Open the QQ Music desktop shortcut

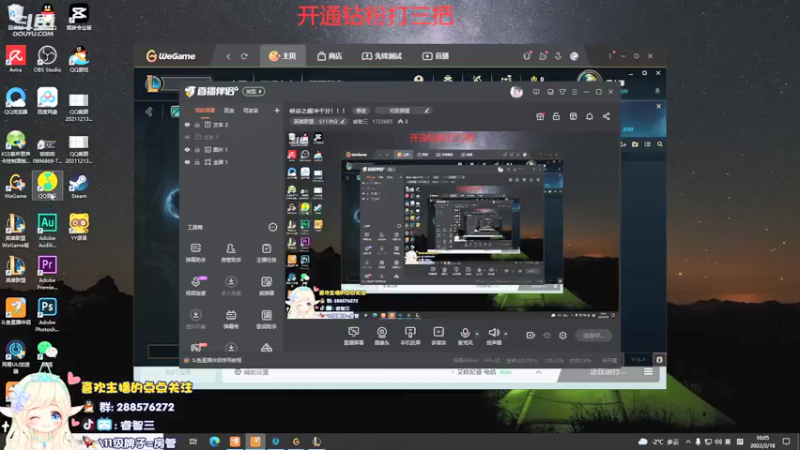point(47,186)
